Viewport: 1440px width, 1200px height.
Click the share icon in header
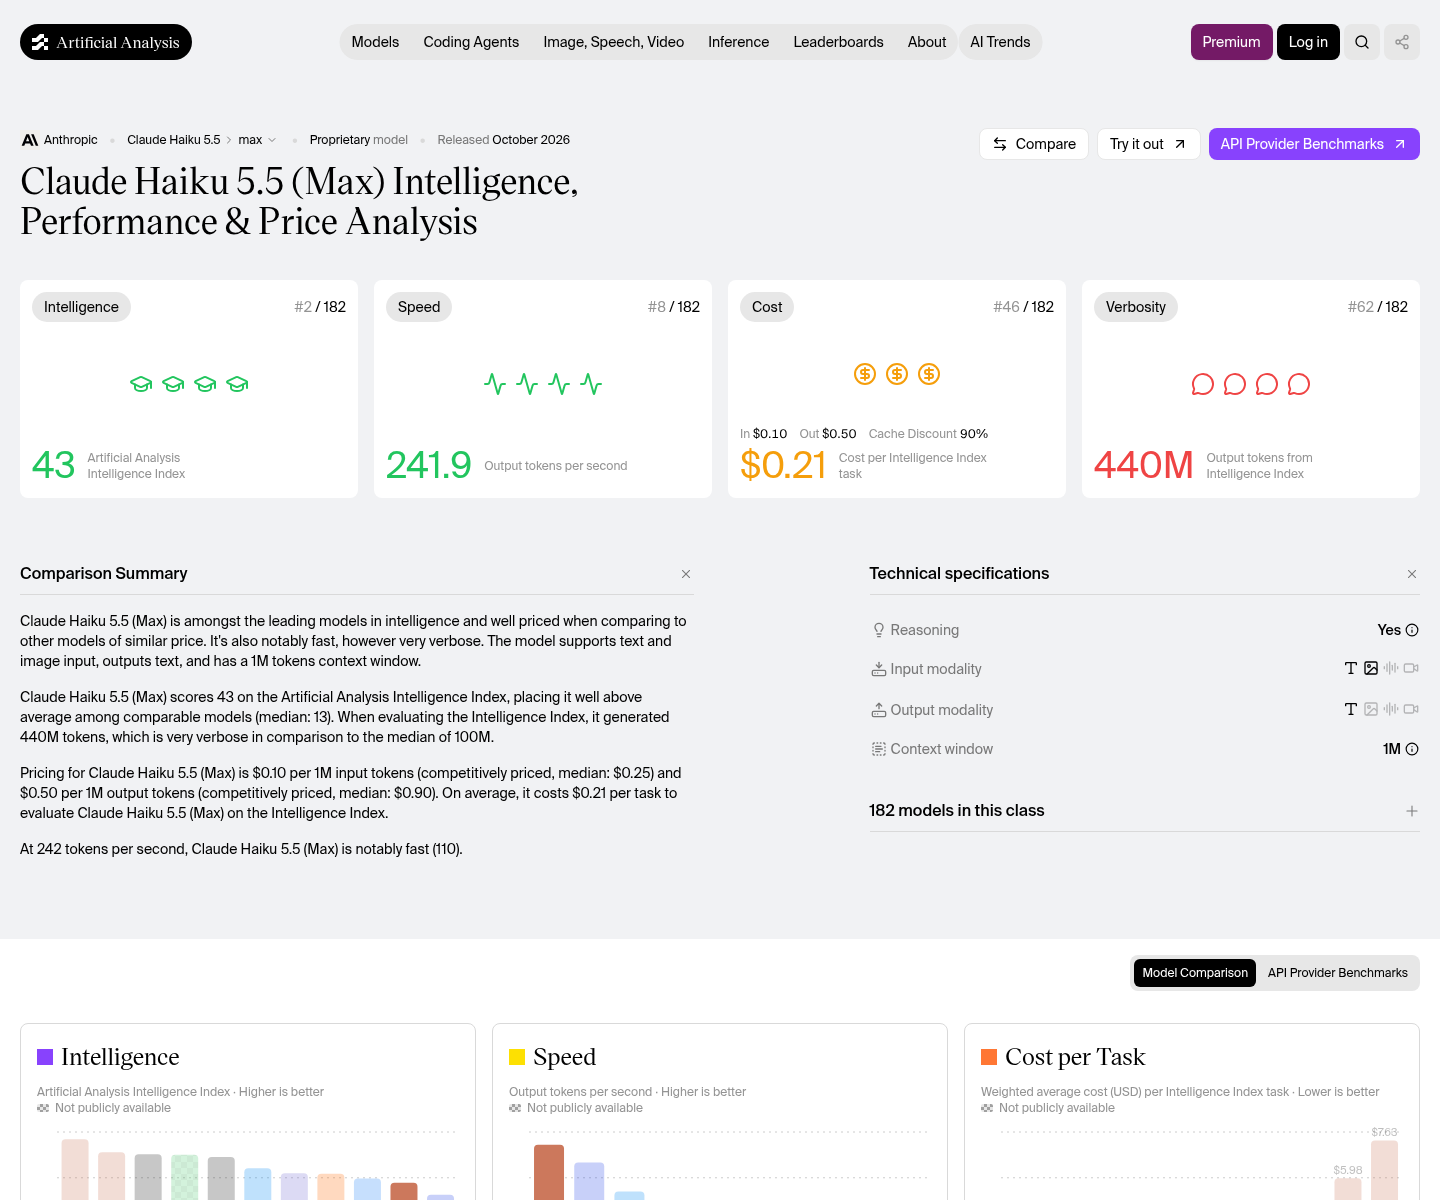tap(1402, 42)
